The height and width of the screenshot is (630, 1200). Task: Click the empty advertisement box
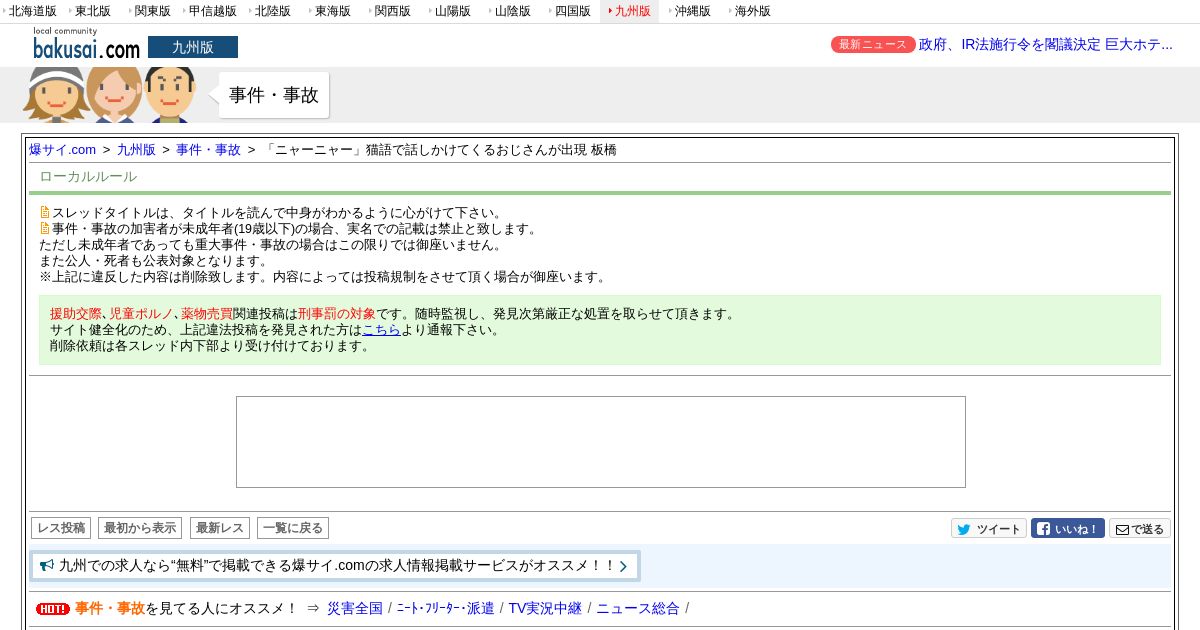(x=600, y=442)
